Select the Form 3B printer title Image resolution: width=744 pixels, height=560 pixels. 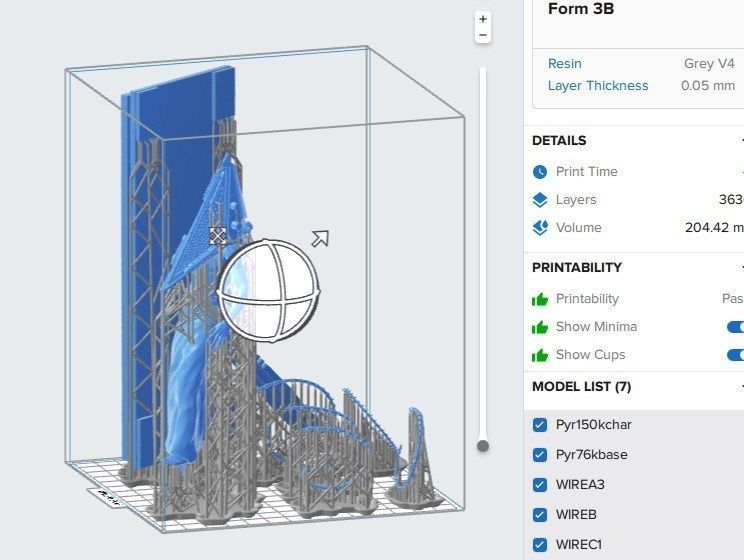click(581, 9)
